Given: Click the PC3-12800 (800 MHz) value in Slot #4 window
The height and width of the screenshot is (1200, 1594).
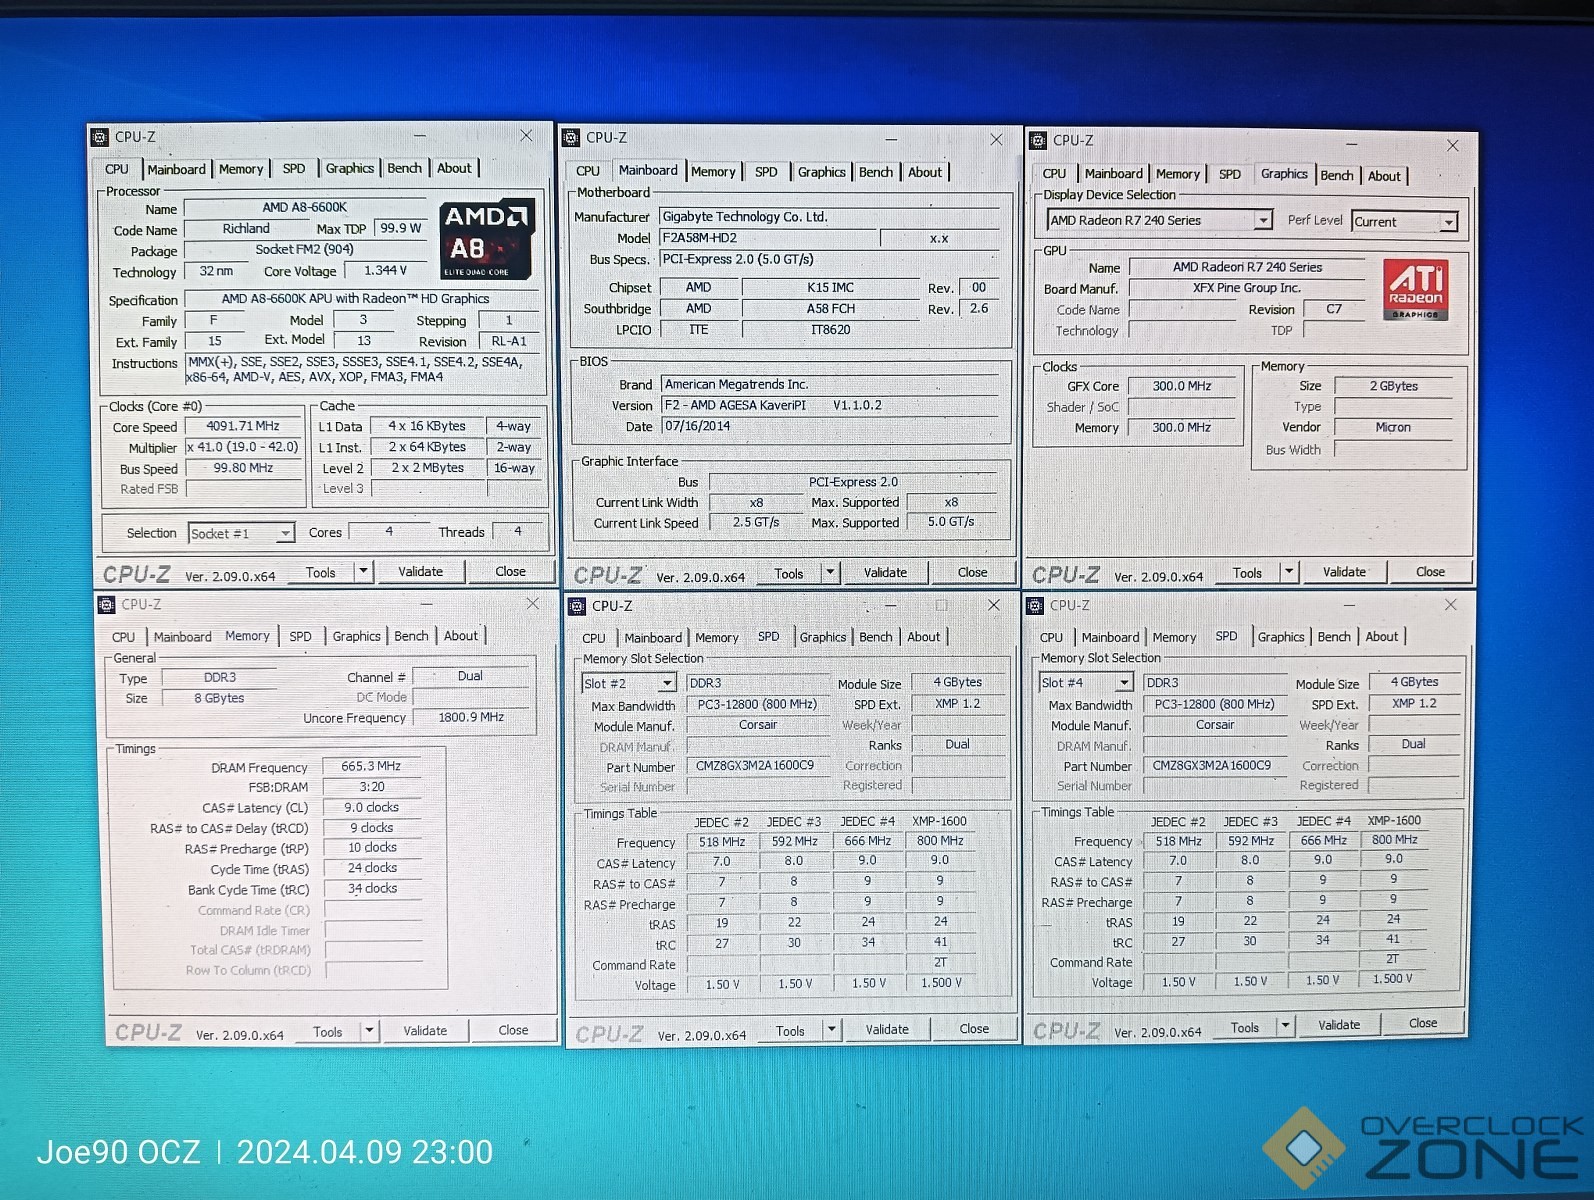Looking at the screenshot, I should coord(1214,704).
